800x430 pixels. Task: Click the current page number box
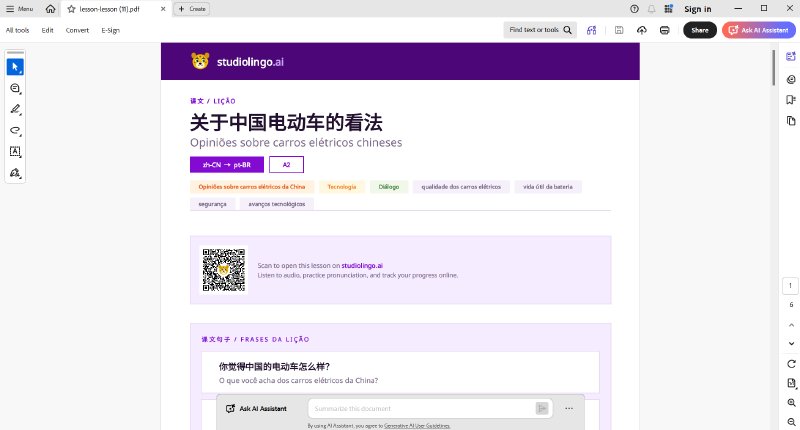[x=790, y=286]
